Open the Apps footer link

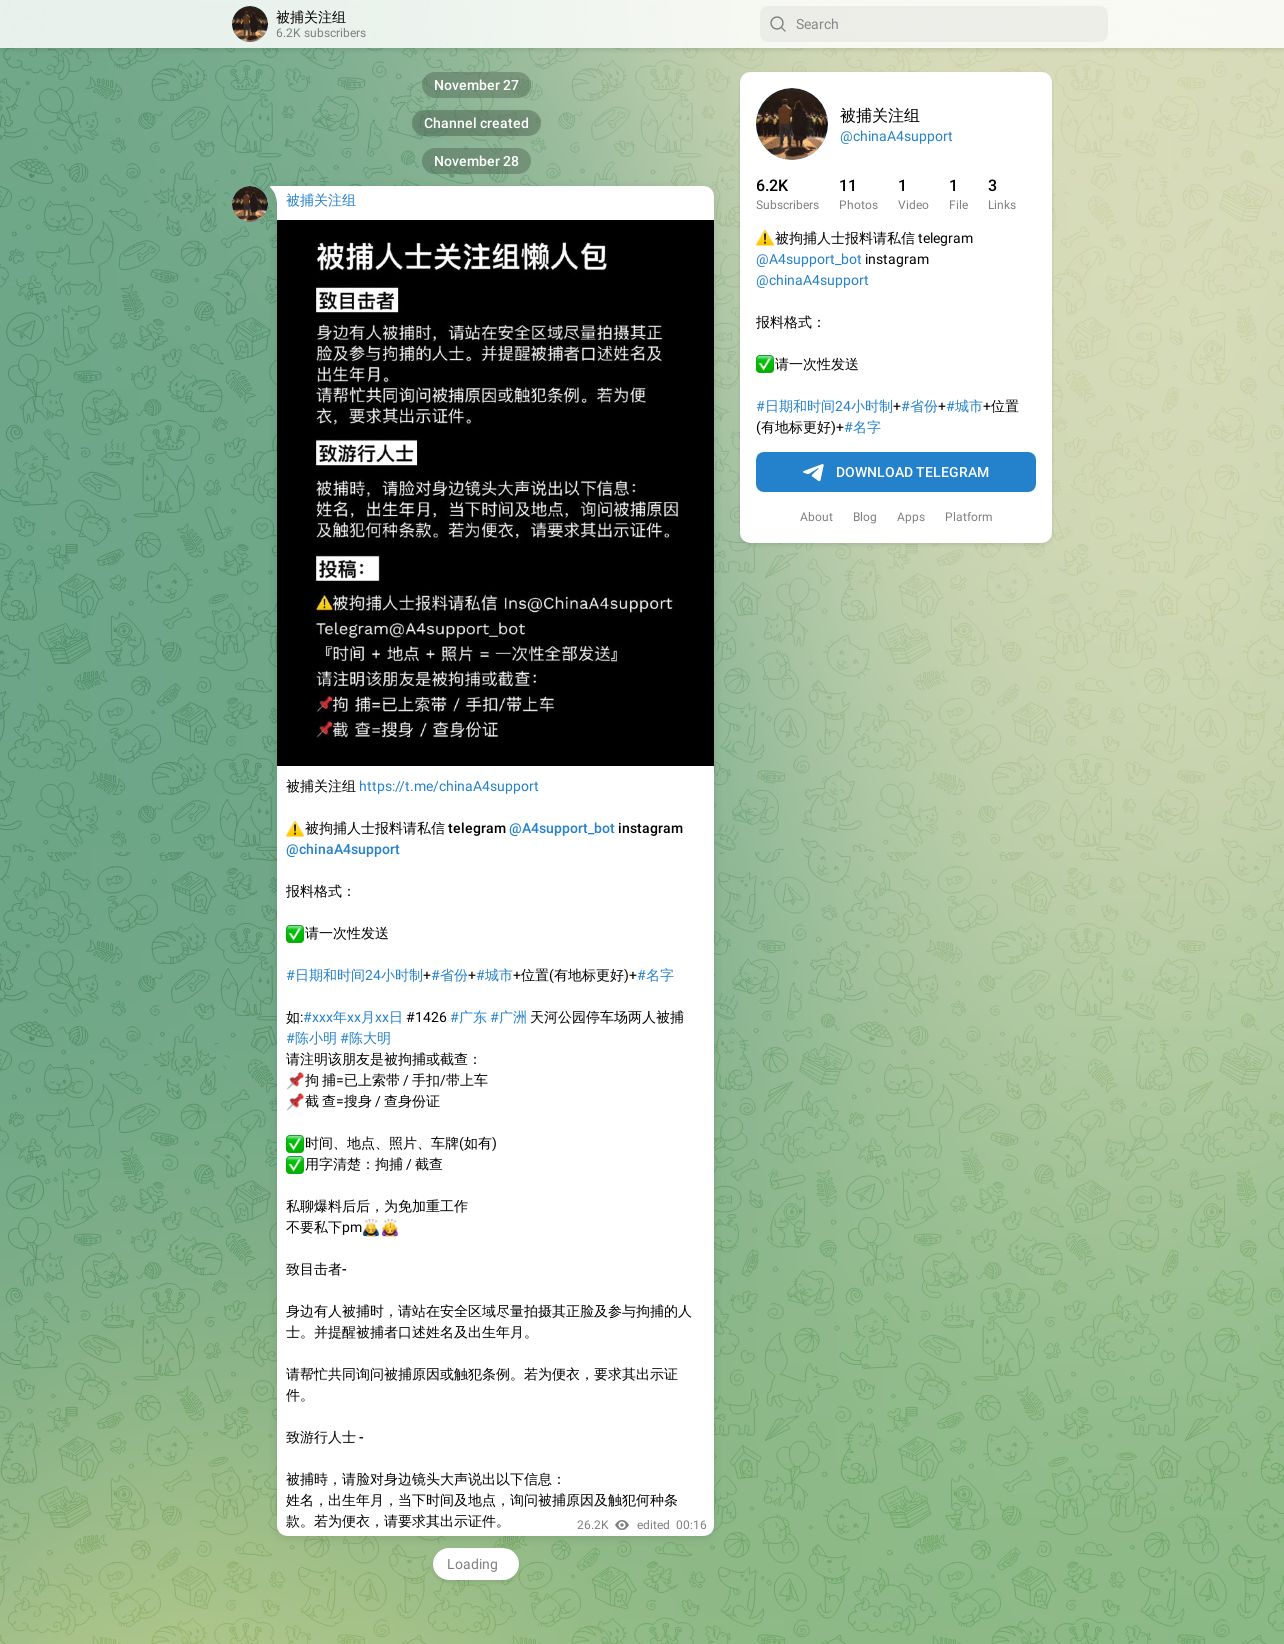(x=911, y=517)
